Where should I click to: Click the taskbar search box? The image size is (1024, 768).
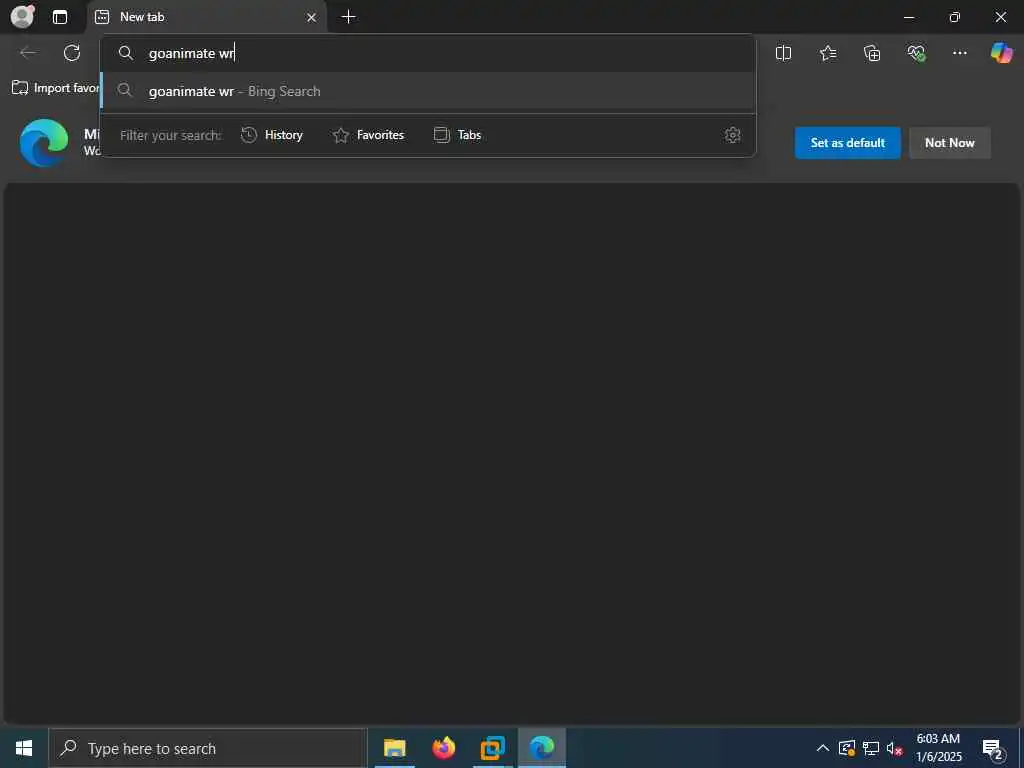click(x=208, y=748)
